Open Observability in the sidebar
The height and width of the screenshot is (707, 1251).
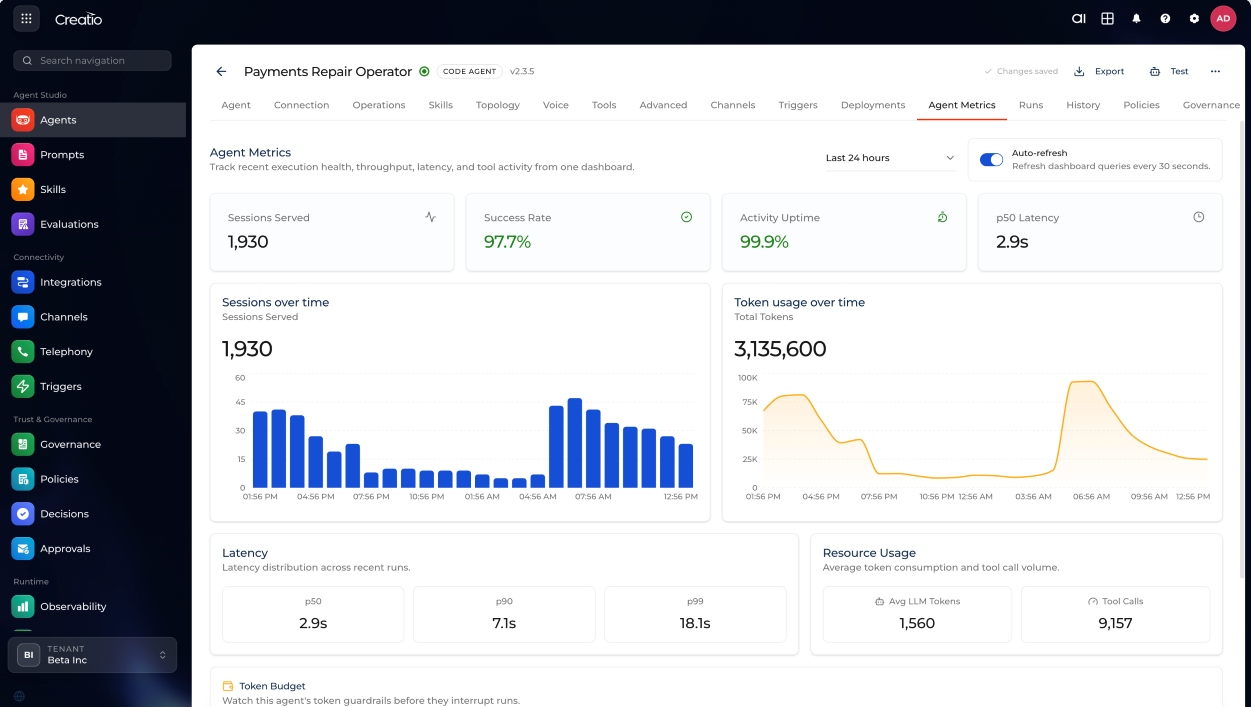click(x=72, y=607)
